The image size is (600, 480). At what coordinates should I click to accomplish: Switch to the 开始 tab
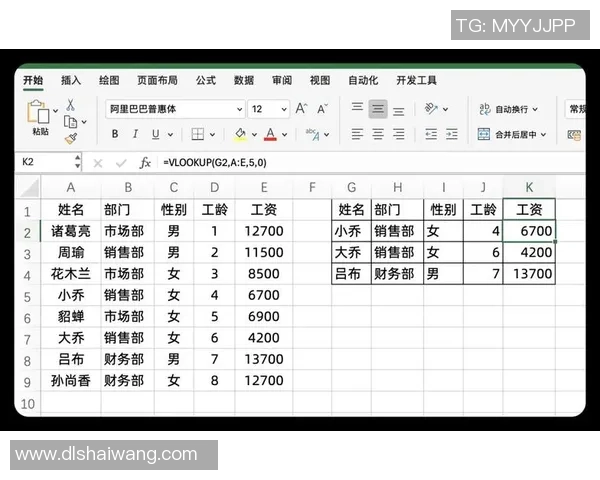click(x=33, y=80)
